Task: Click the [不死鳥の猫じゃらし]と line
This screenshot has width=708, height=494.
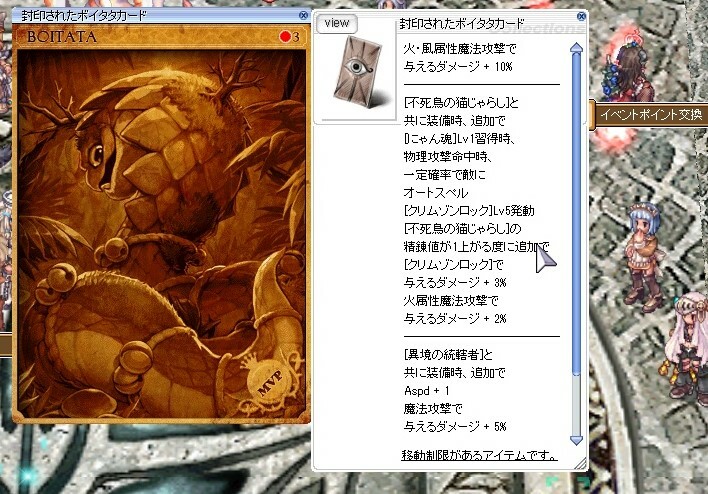Action: tap(461, 103)
